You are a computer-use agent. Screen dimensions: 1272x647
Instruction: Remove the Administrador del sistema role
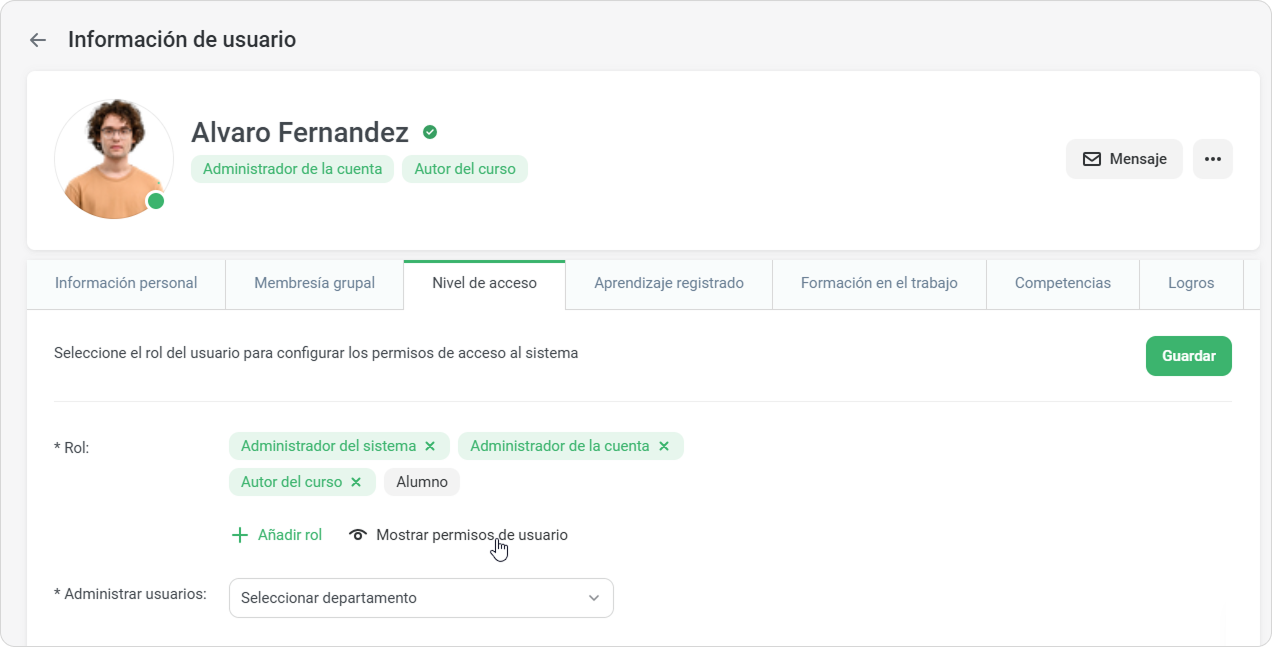click(430, 446)
